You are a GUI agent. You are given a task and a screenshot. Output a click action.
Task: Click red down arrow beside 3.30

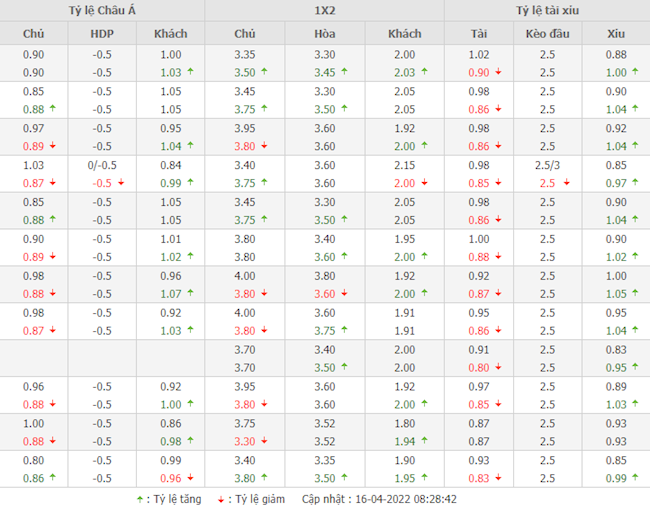click(265, 441)
